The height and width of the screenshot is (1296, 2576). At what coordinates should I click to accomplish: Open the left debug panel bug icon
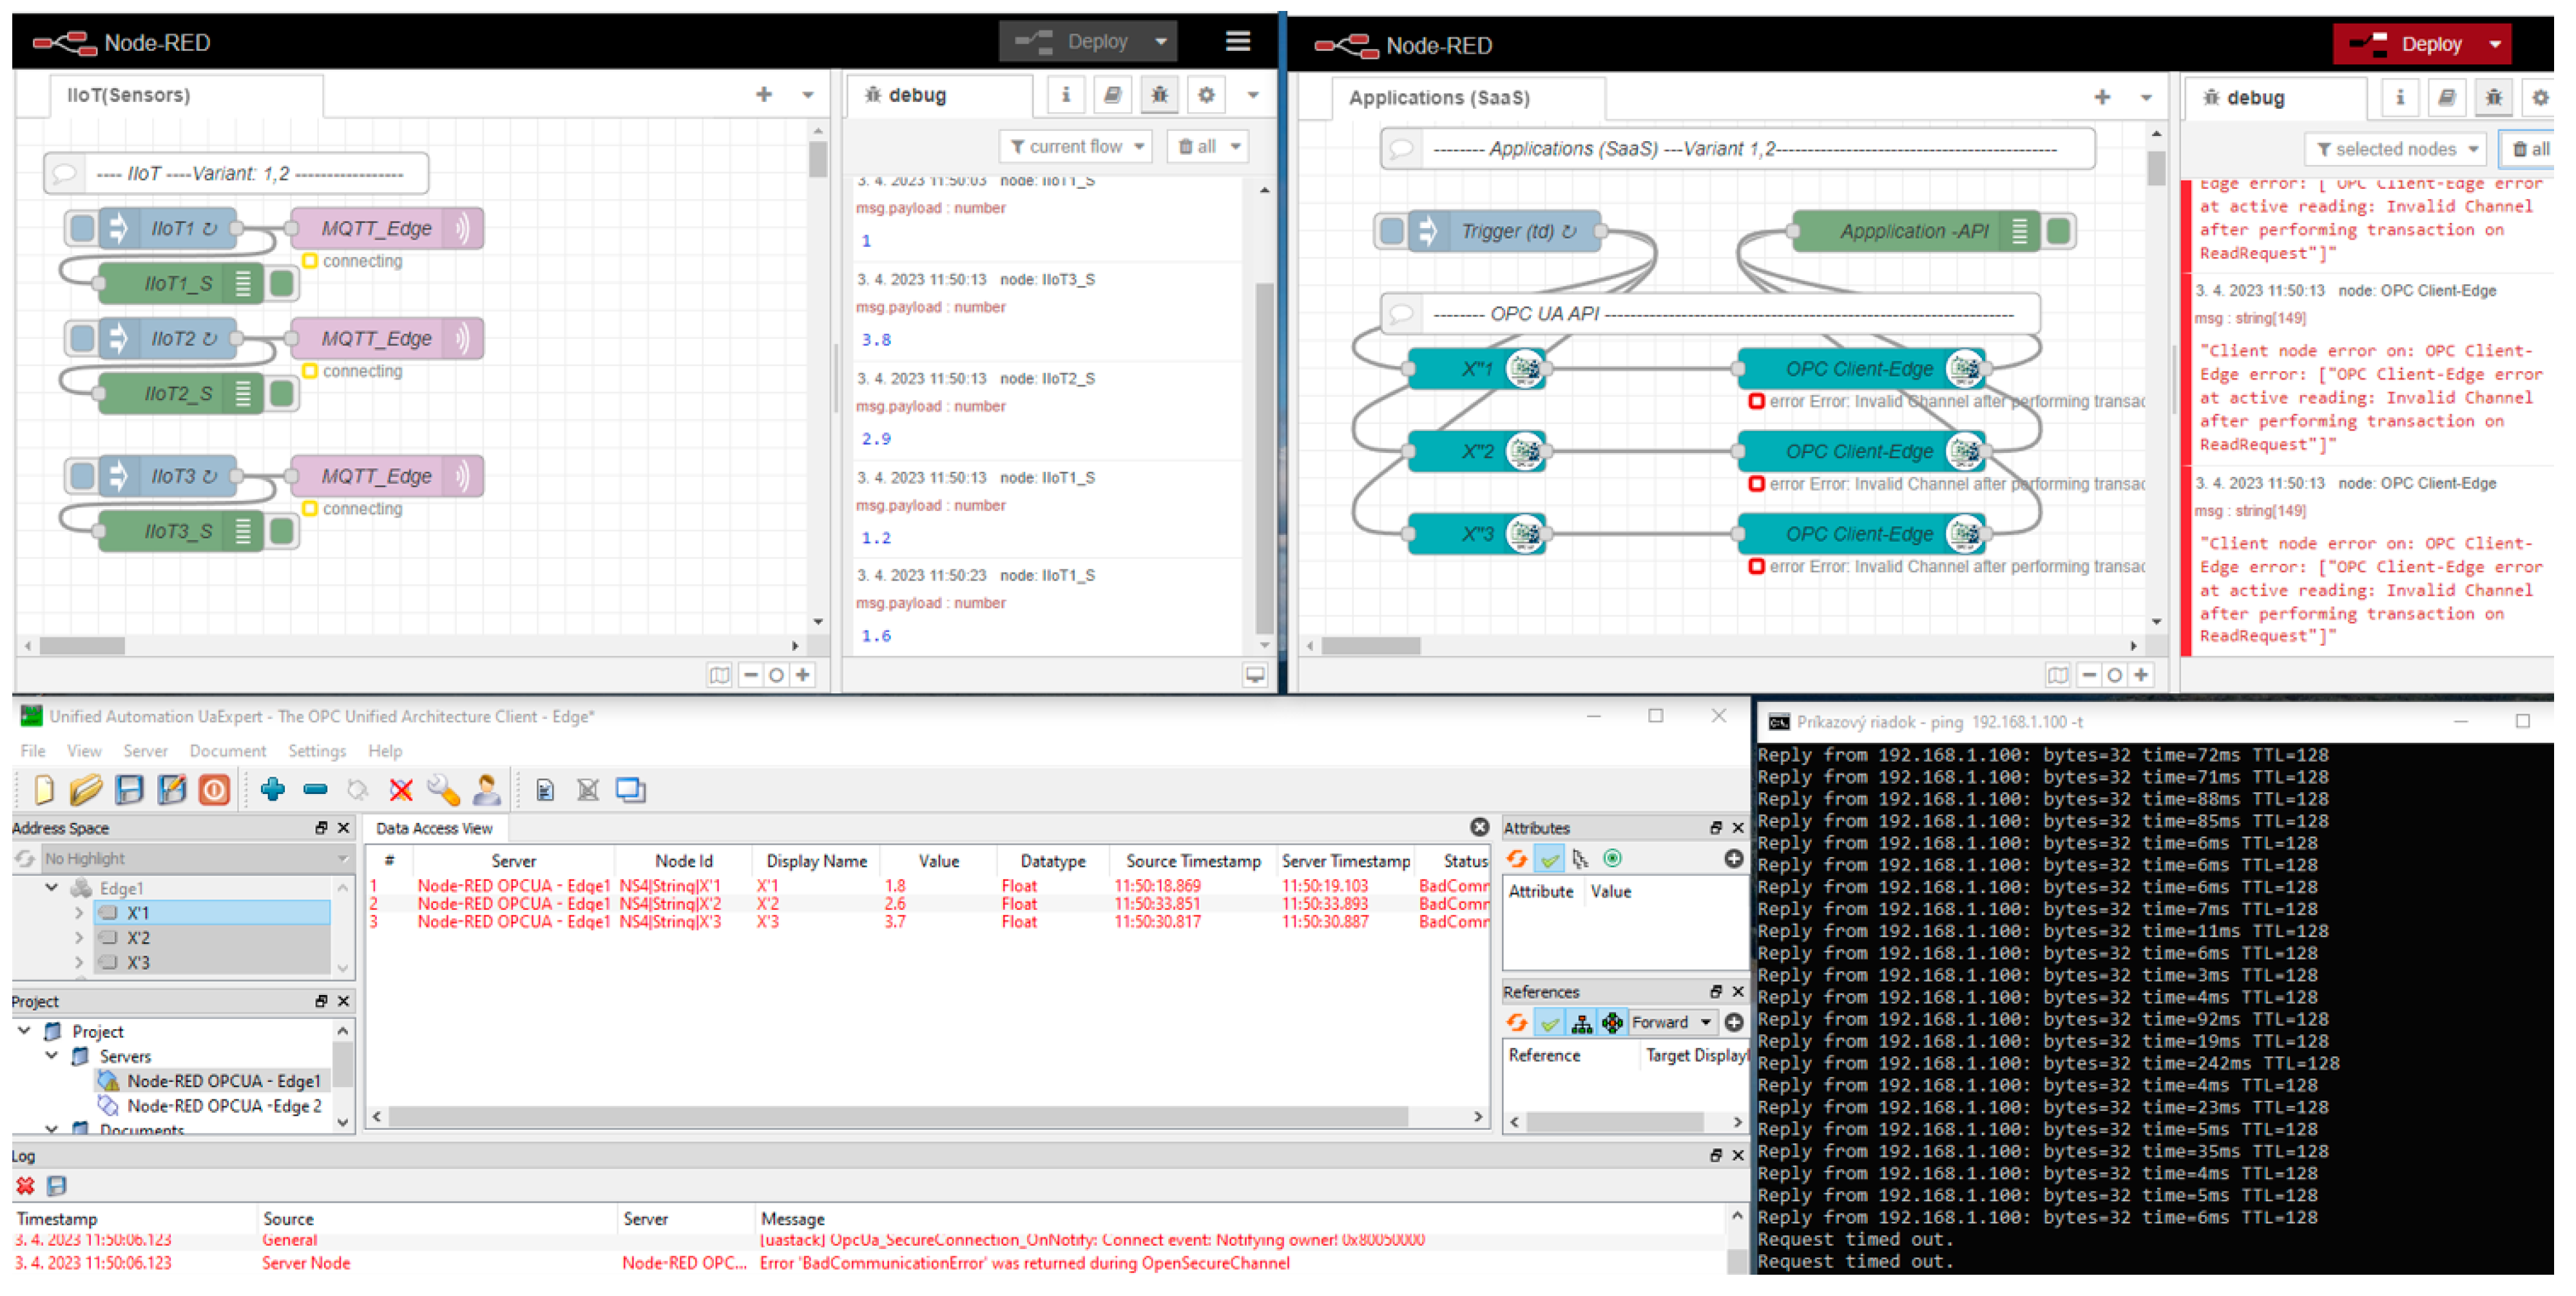tap(1158, 95)
